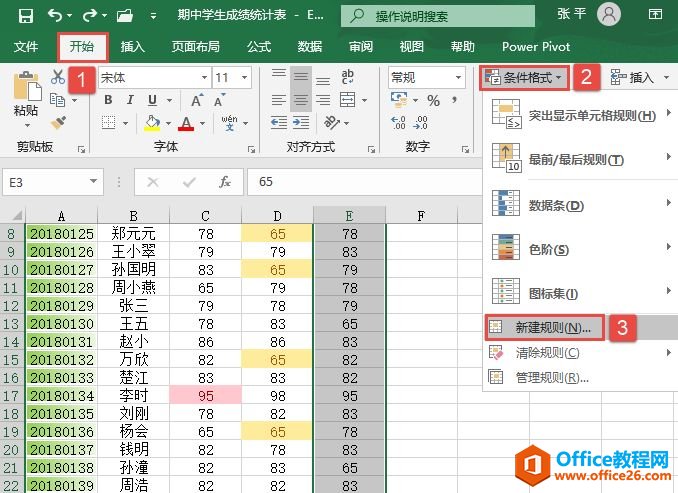Open 数据条 submenu
Image resolution: width=678 pixels, height=493 pixels.
click(582, 205)
